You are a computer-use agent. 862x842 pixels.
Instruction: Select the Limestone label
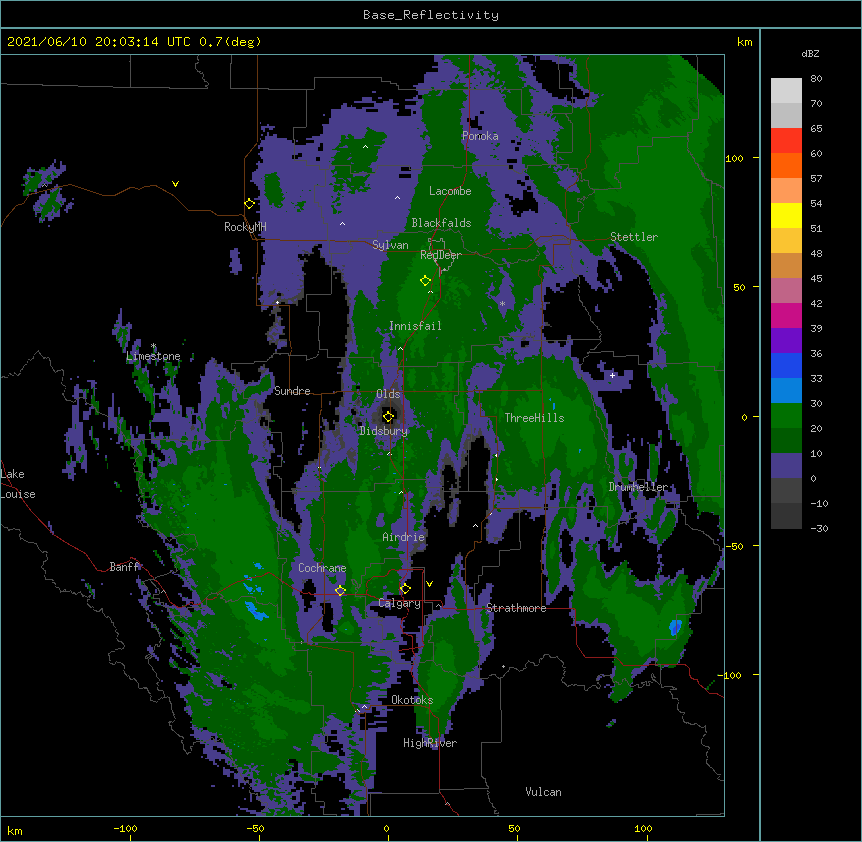click(x=153, y=356)
